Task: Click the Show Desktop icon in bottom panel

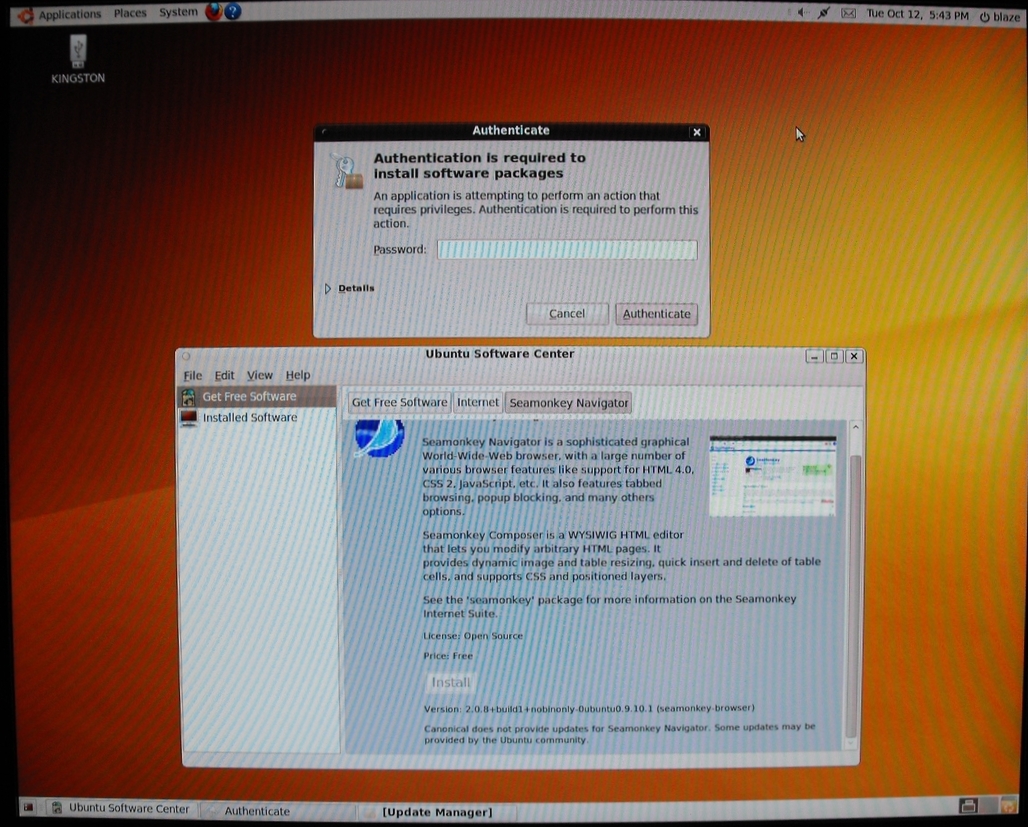Action: (28, 808)
